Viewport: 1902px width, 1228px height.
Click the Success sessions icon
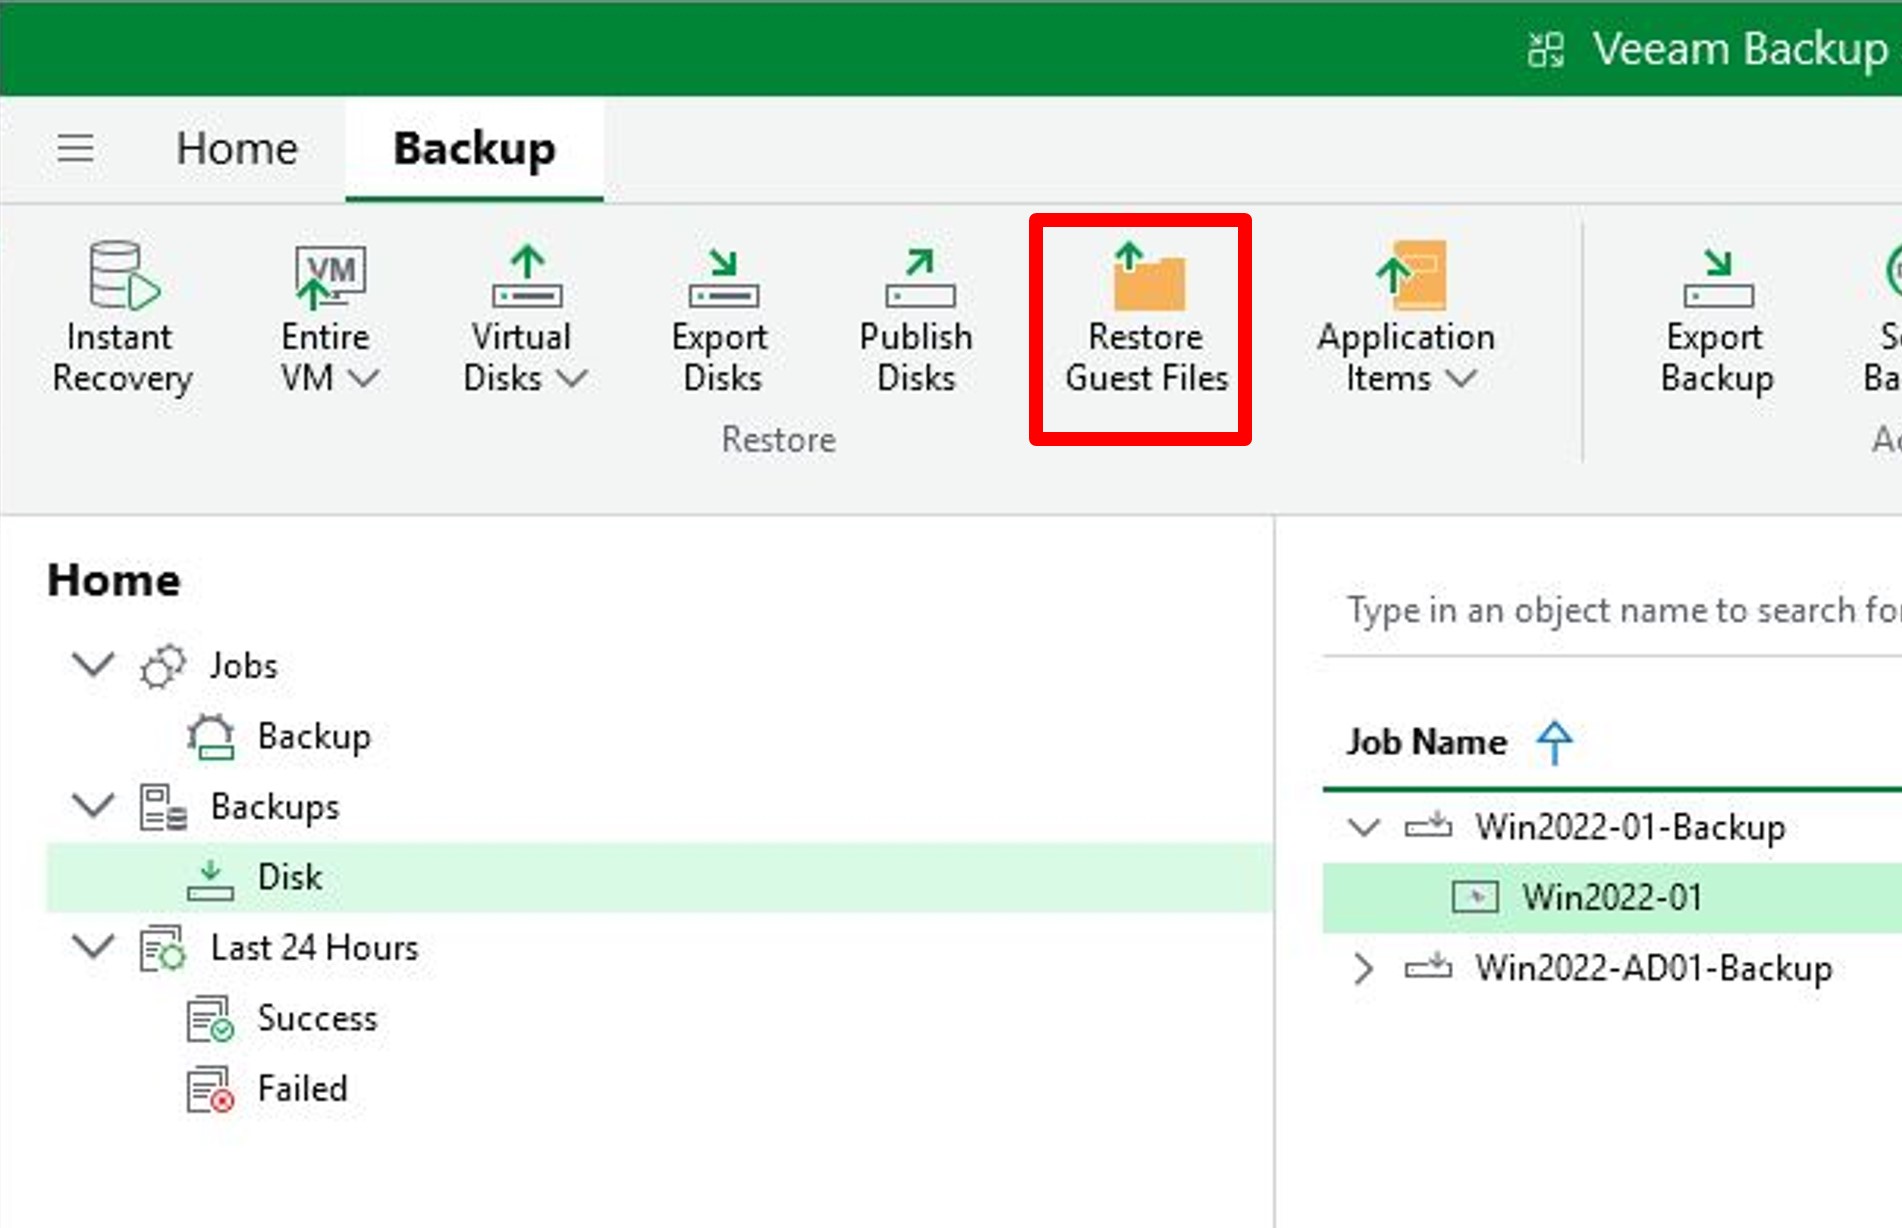(x=210, y=1019)
